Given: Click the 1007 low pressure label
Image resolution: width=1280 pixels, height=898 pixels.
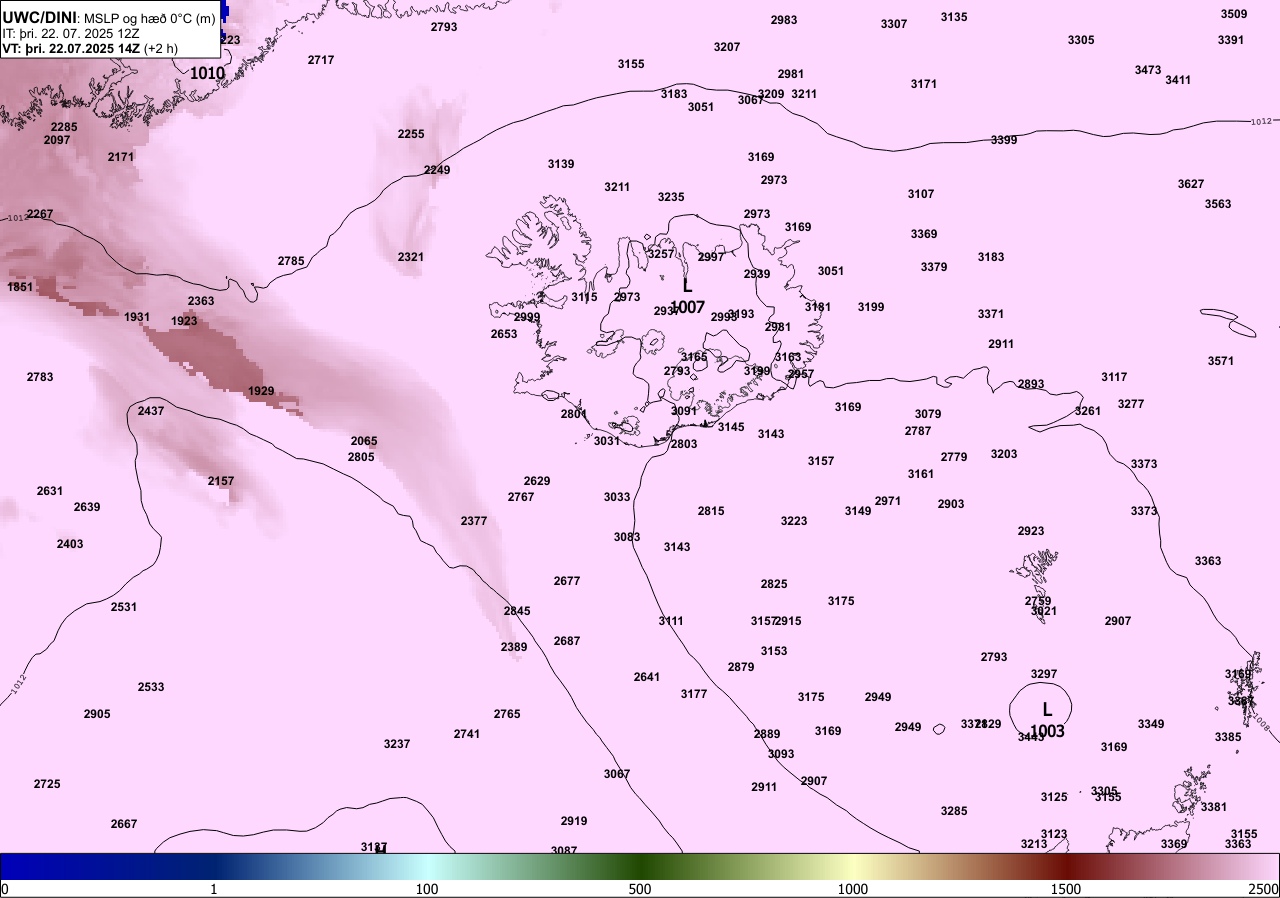Looking at the screenshot, I should [x=687, y=307].
